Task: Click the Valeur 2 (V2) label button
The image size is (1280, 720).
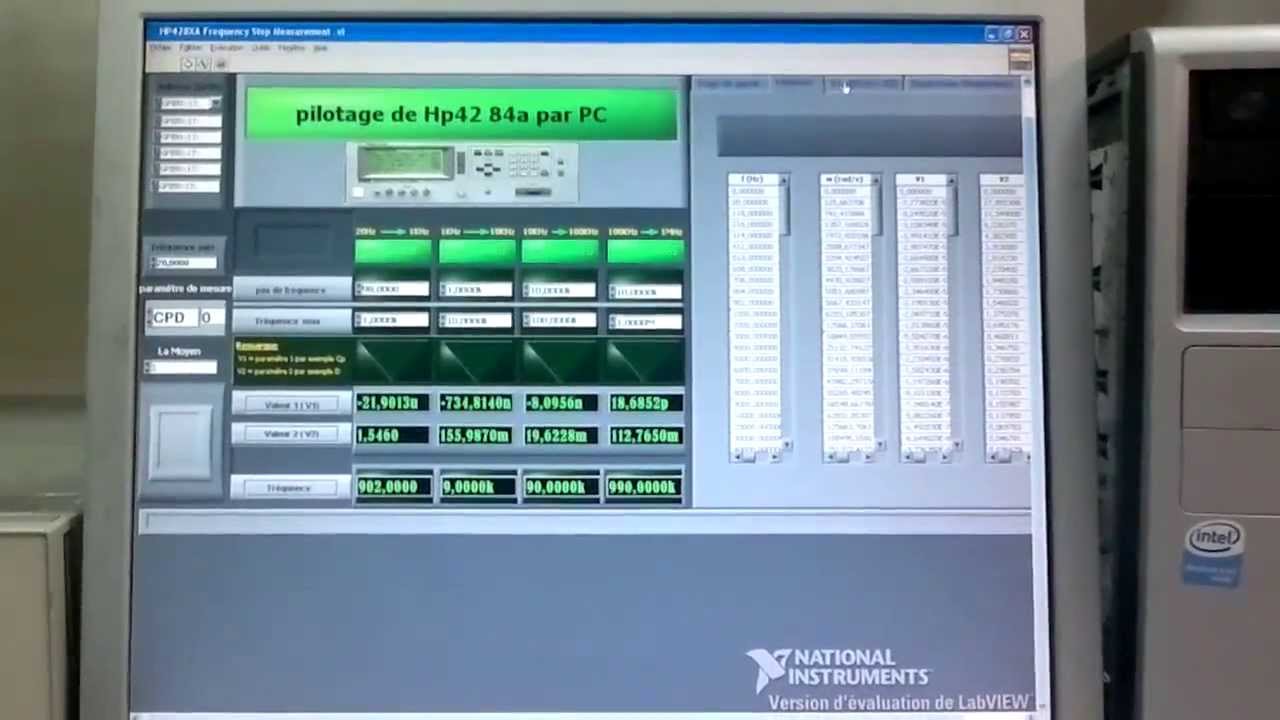Action: click(291, 434)
